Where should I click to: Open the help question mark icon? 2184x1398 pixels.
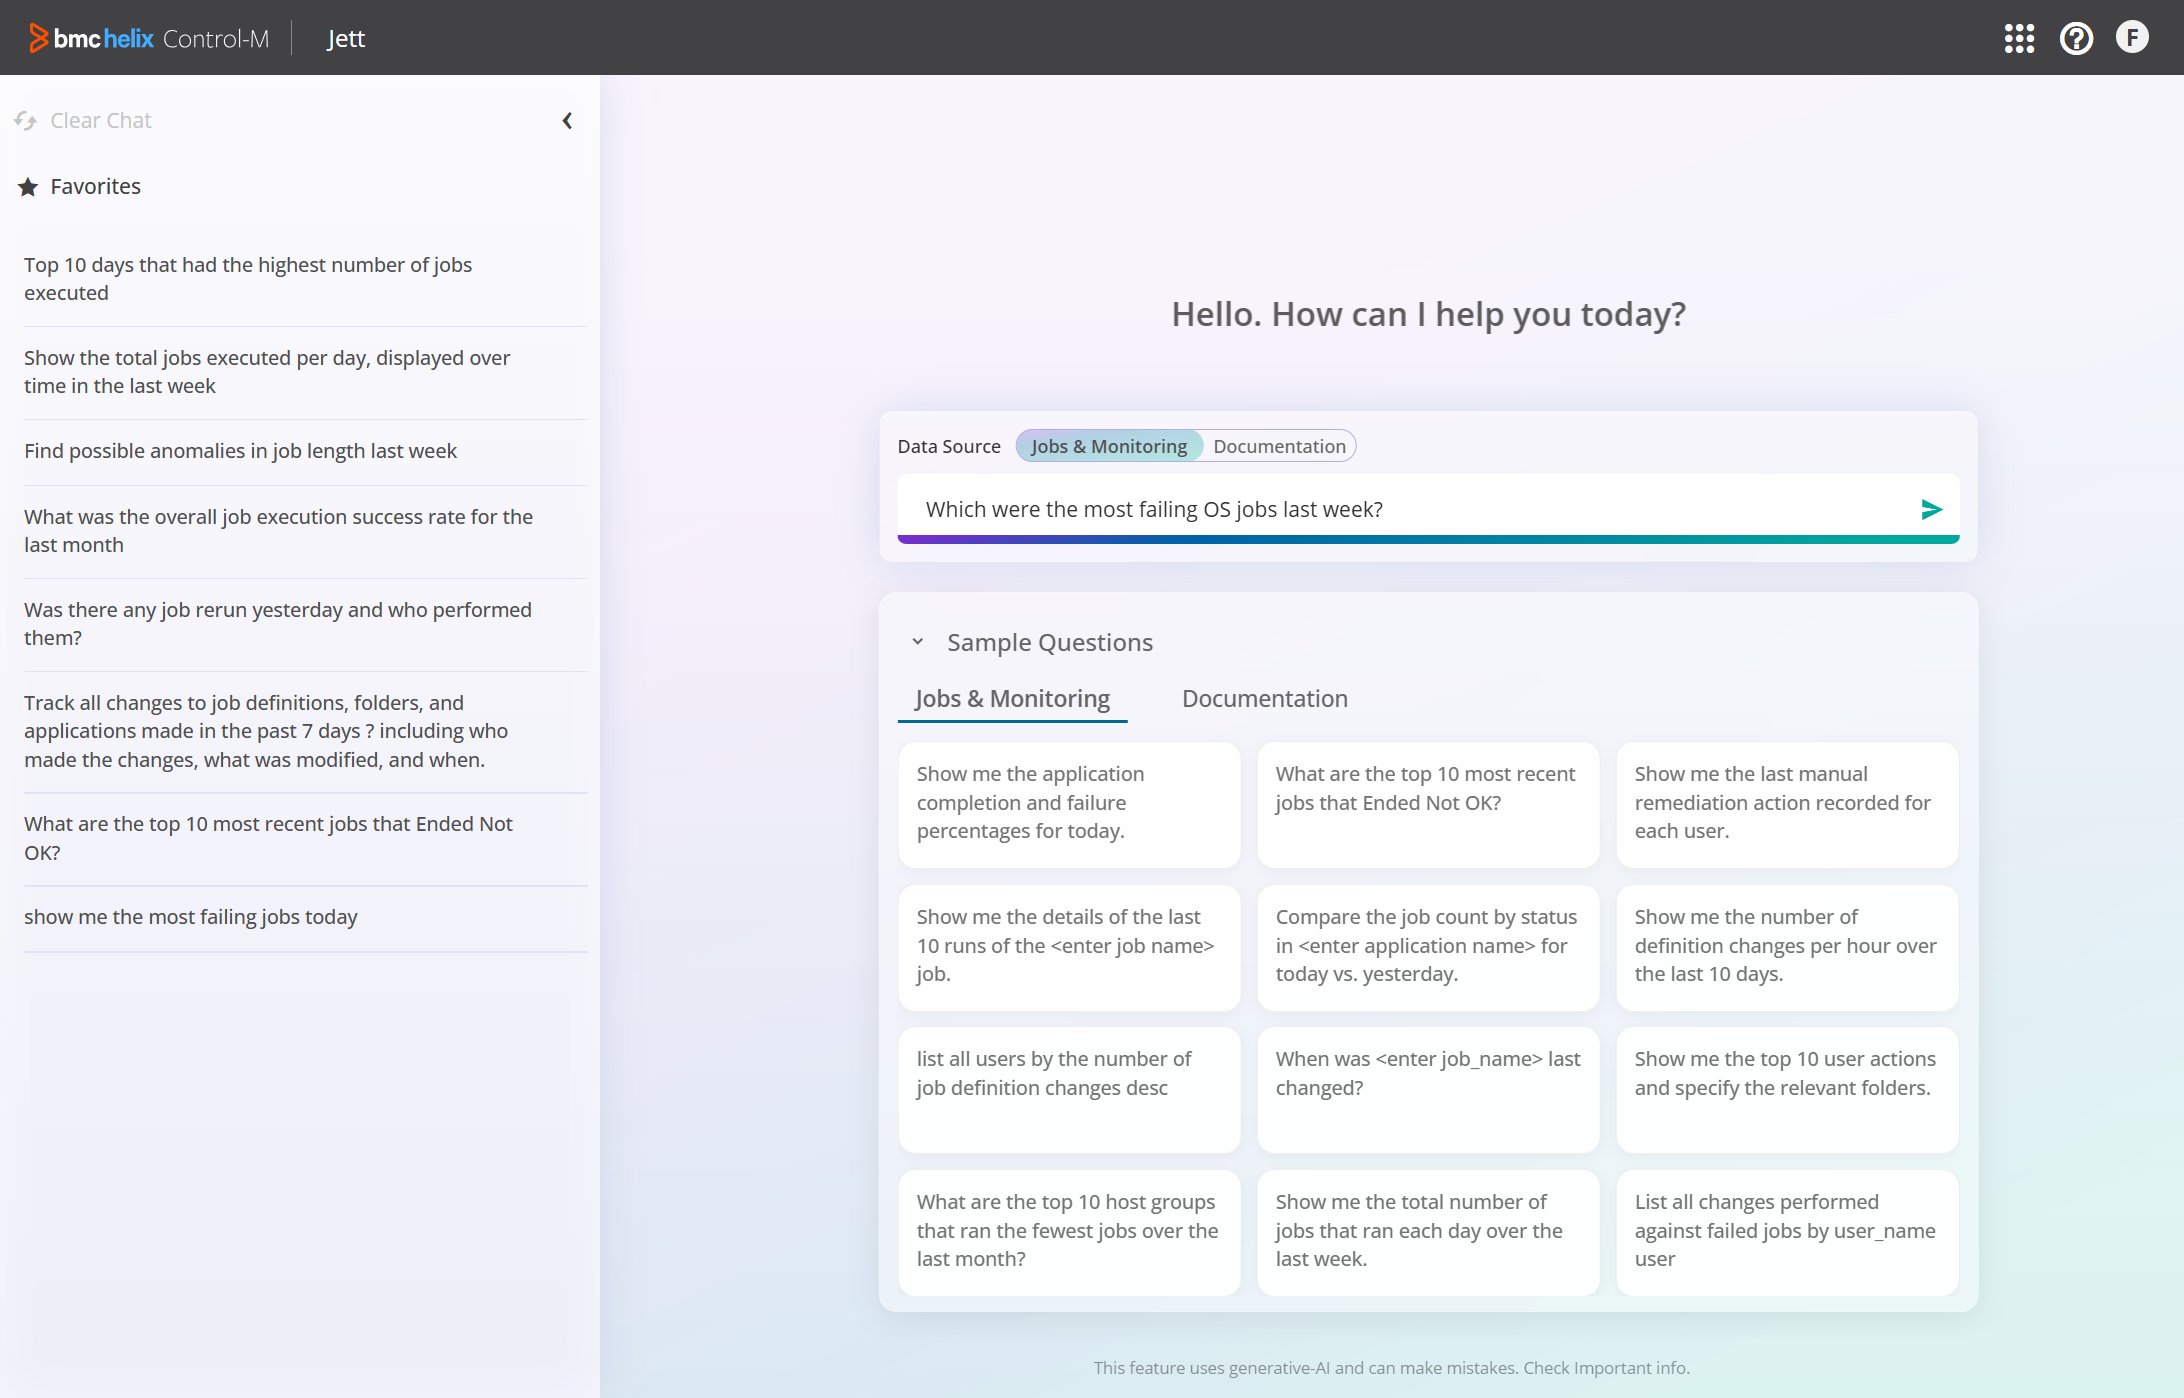click(x=2076, y=38)
